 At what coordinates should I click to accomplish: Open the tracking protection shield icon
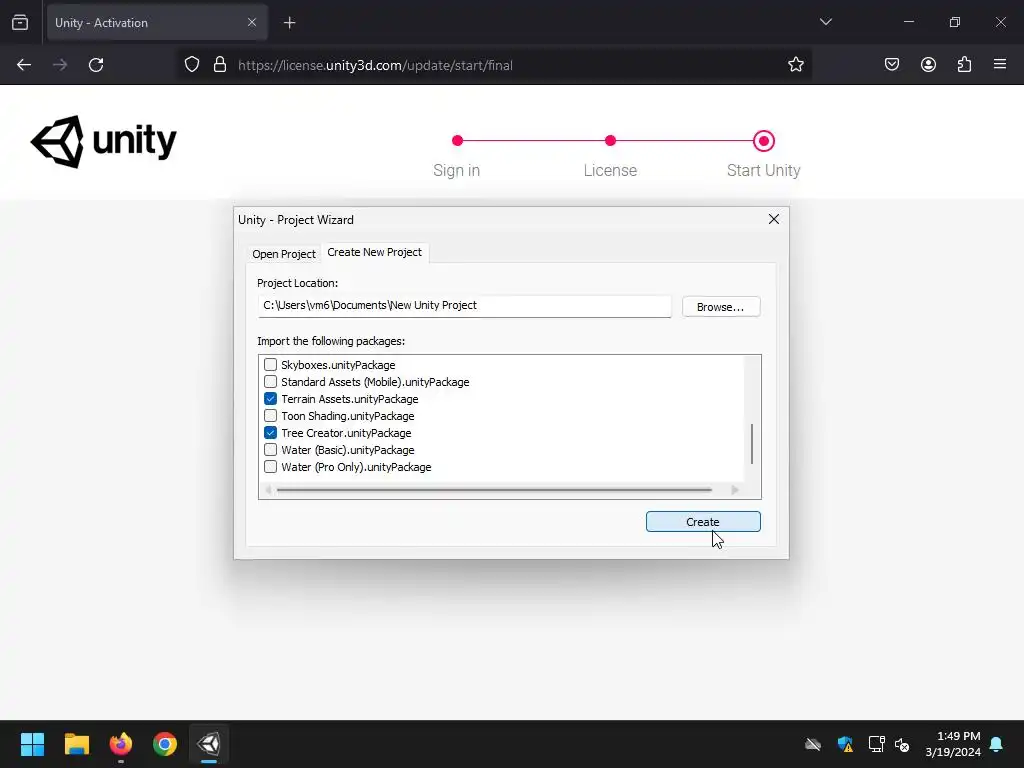tap(192, 65)
